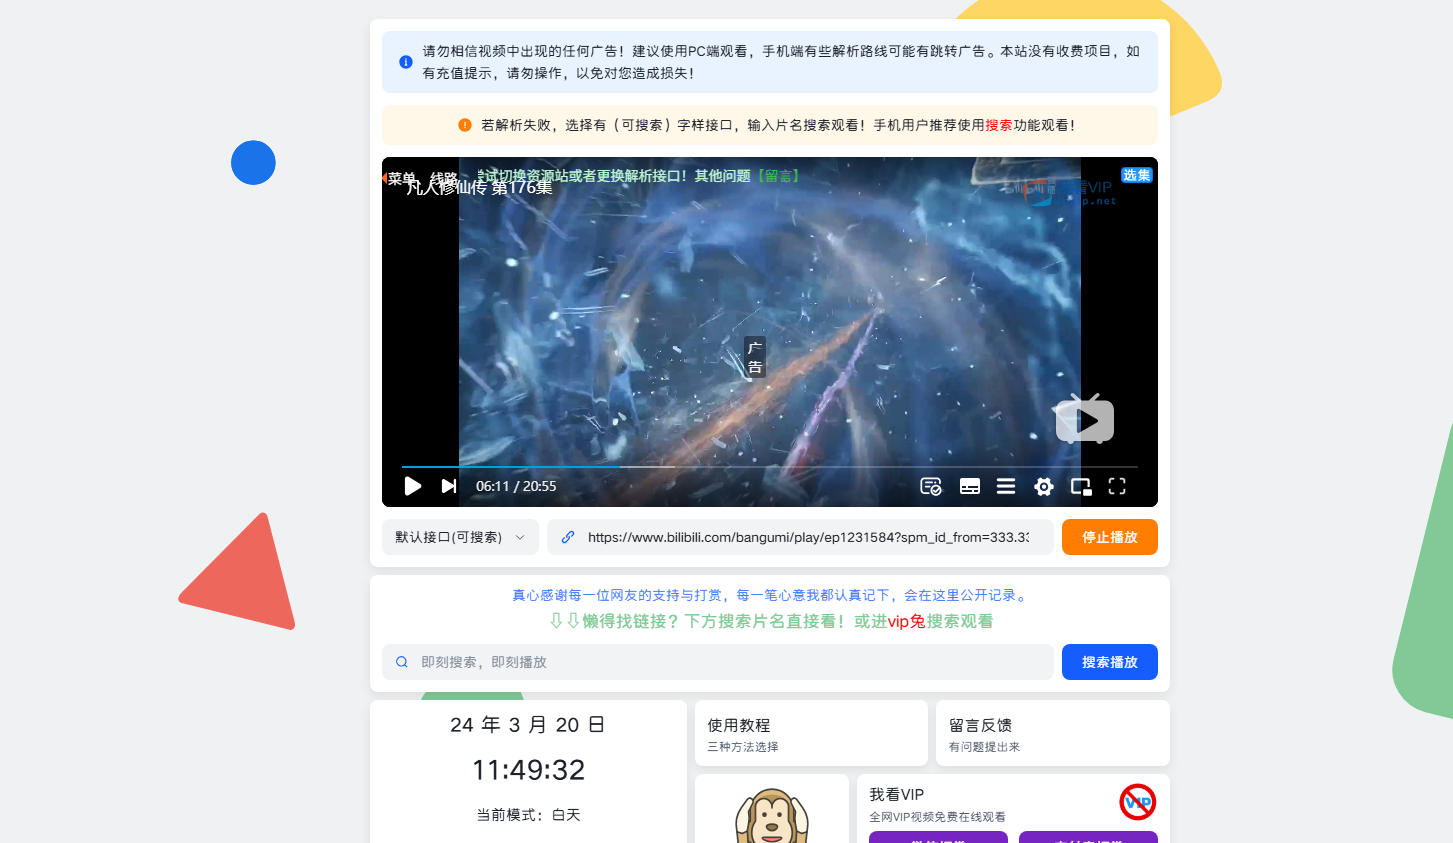The image size is (1453, 843).
Task: Toggle the subtitle icon in the player controls
Action: point(969,486)
